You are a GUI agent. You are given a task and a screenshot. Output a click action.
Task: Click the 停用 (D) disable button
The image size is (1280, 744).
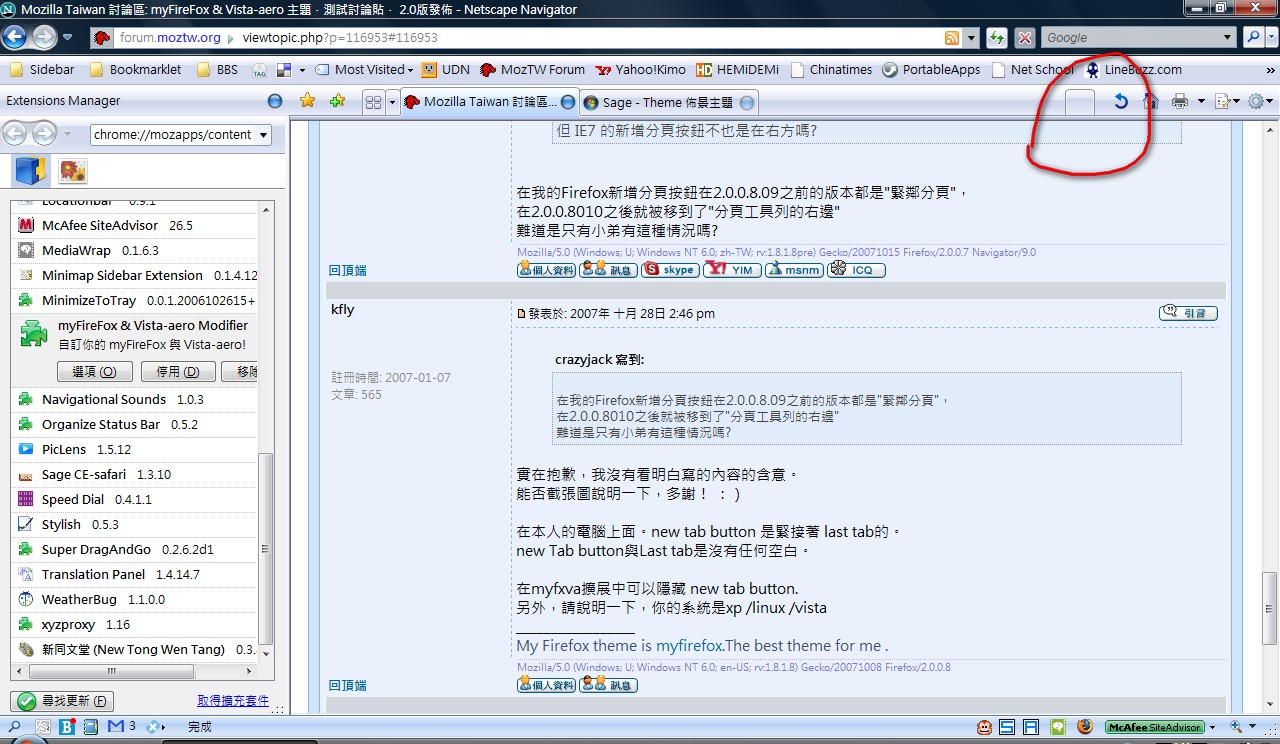coord(178,371)
